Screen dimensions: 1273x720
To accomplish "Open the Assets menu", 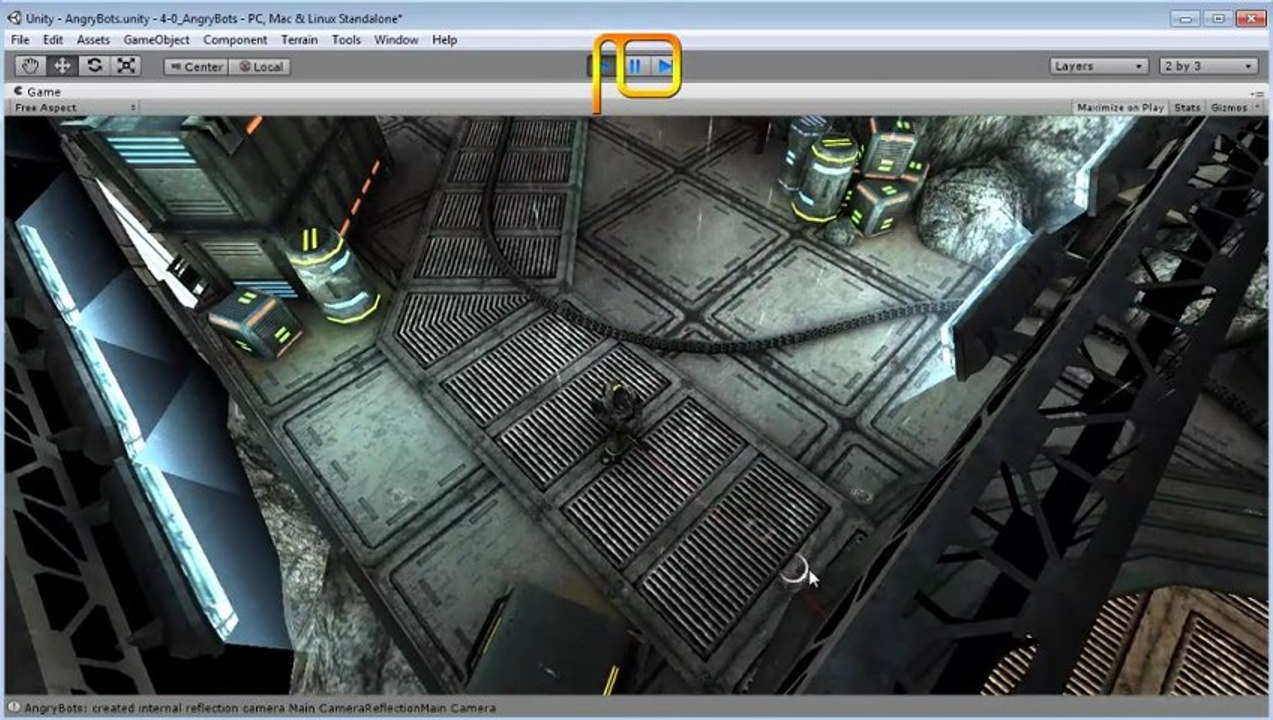I will coord(93,40).
